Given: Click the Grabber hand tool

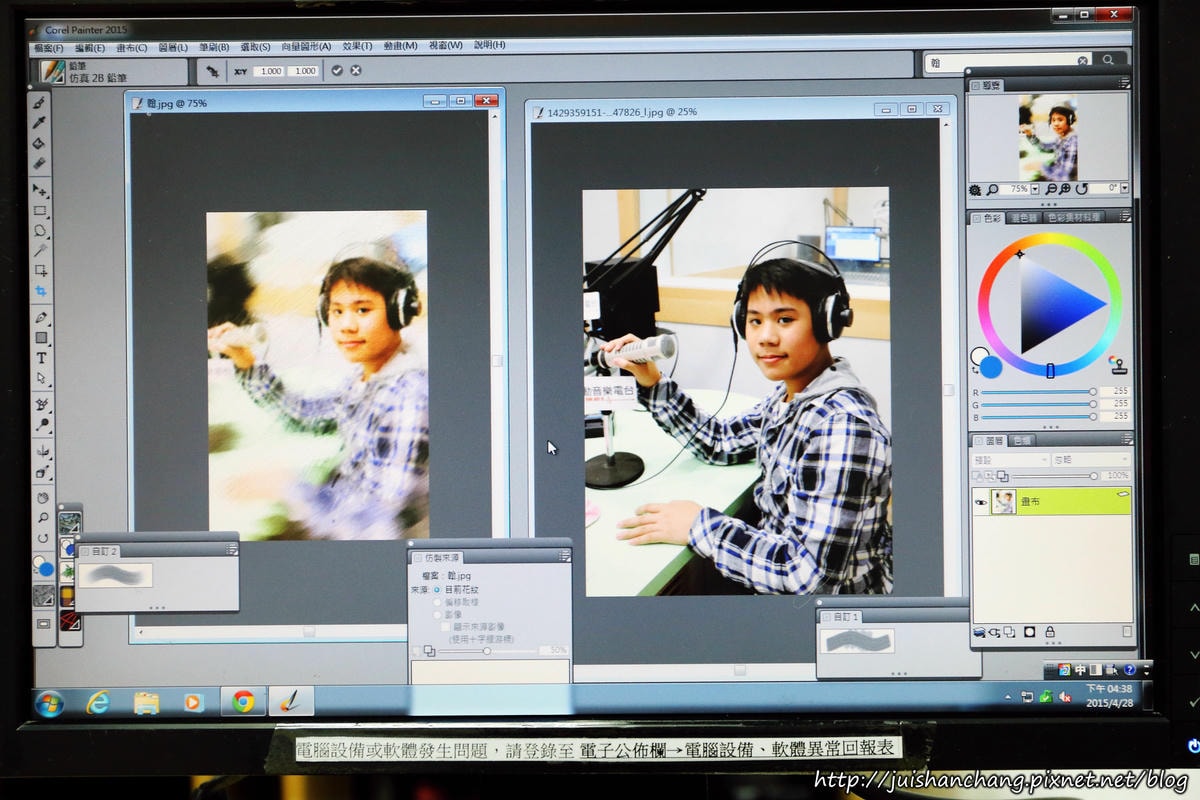Looking at the screenshot, I should [42, 497].
